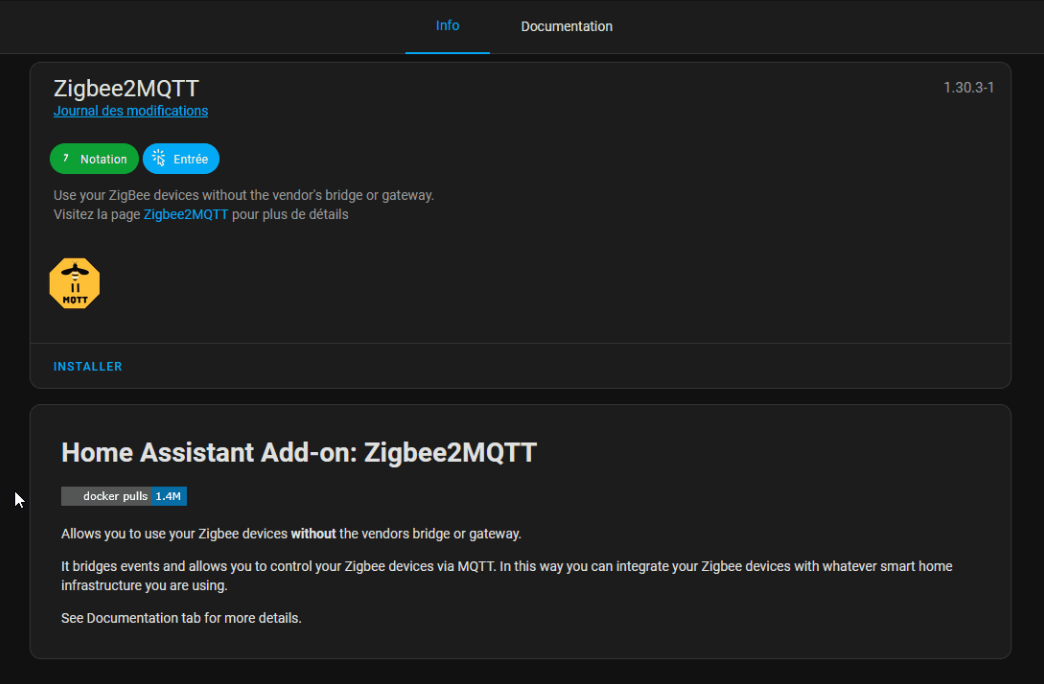Click the version number 1.30.3-1
Image resolution: width=1044 pixels, height=684 pixels.
968,87
